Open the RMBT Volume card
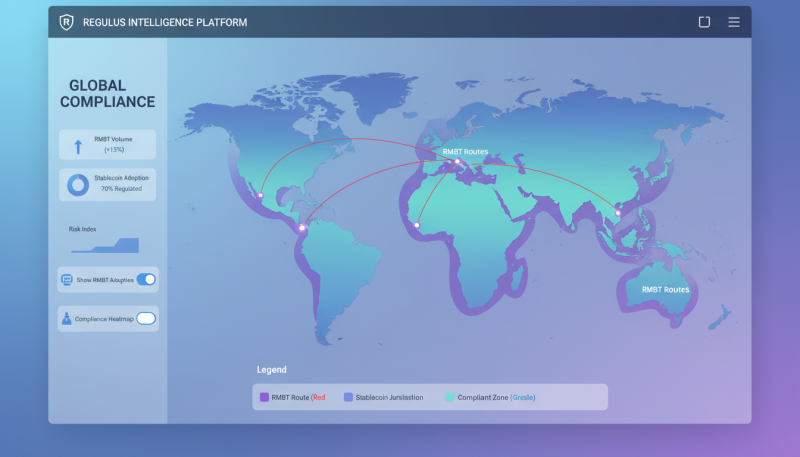This screenshot has width=800, height=457. pyautogui.click(x=107, y=145)
